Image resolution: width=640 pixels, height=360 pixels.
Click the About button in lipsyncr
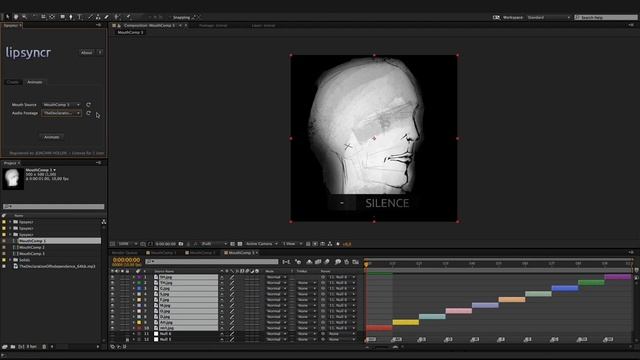(86, 52)
